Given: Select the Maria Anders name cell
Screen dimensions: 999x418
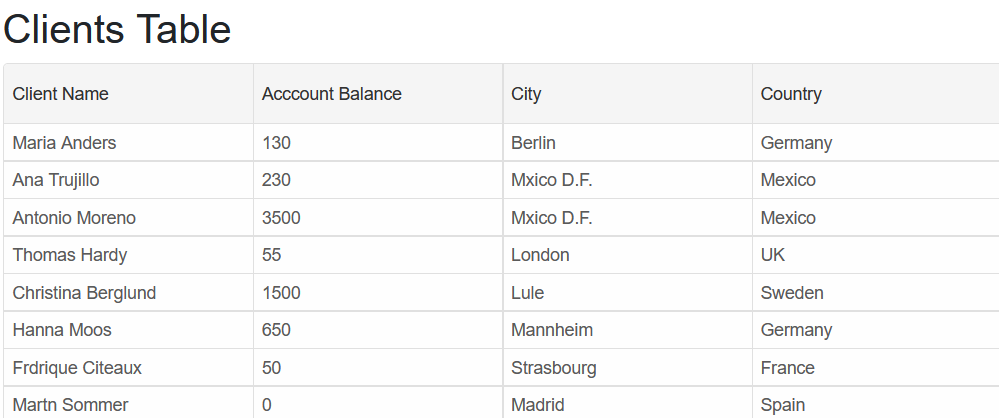Looking at the screenshot, I should (129, 143).
